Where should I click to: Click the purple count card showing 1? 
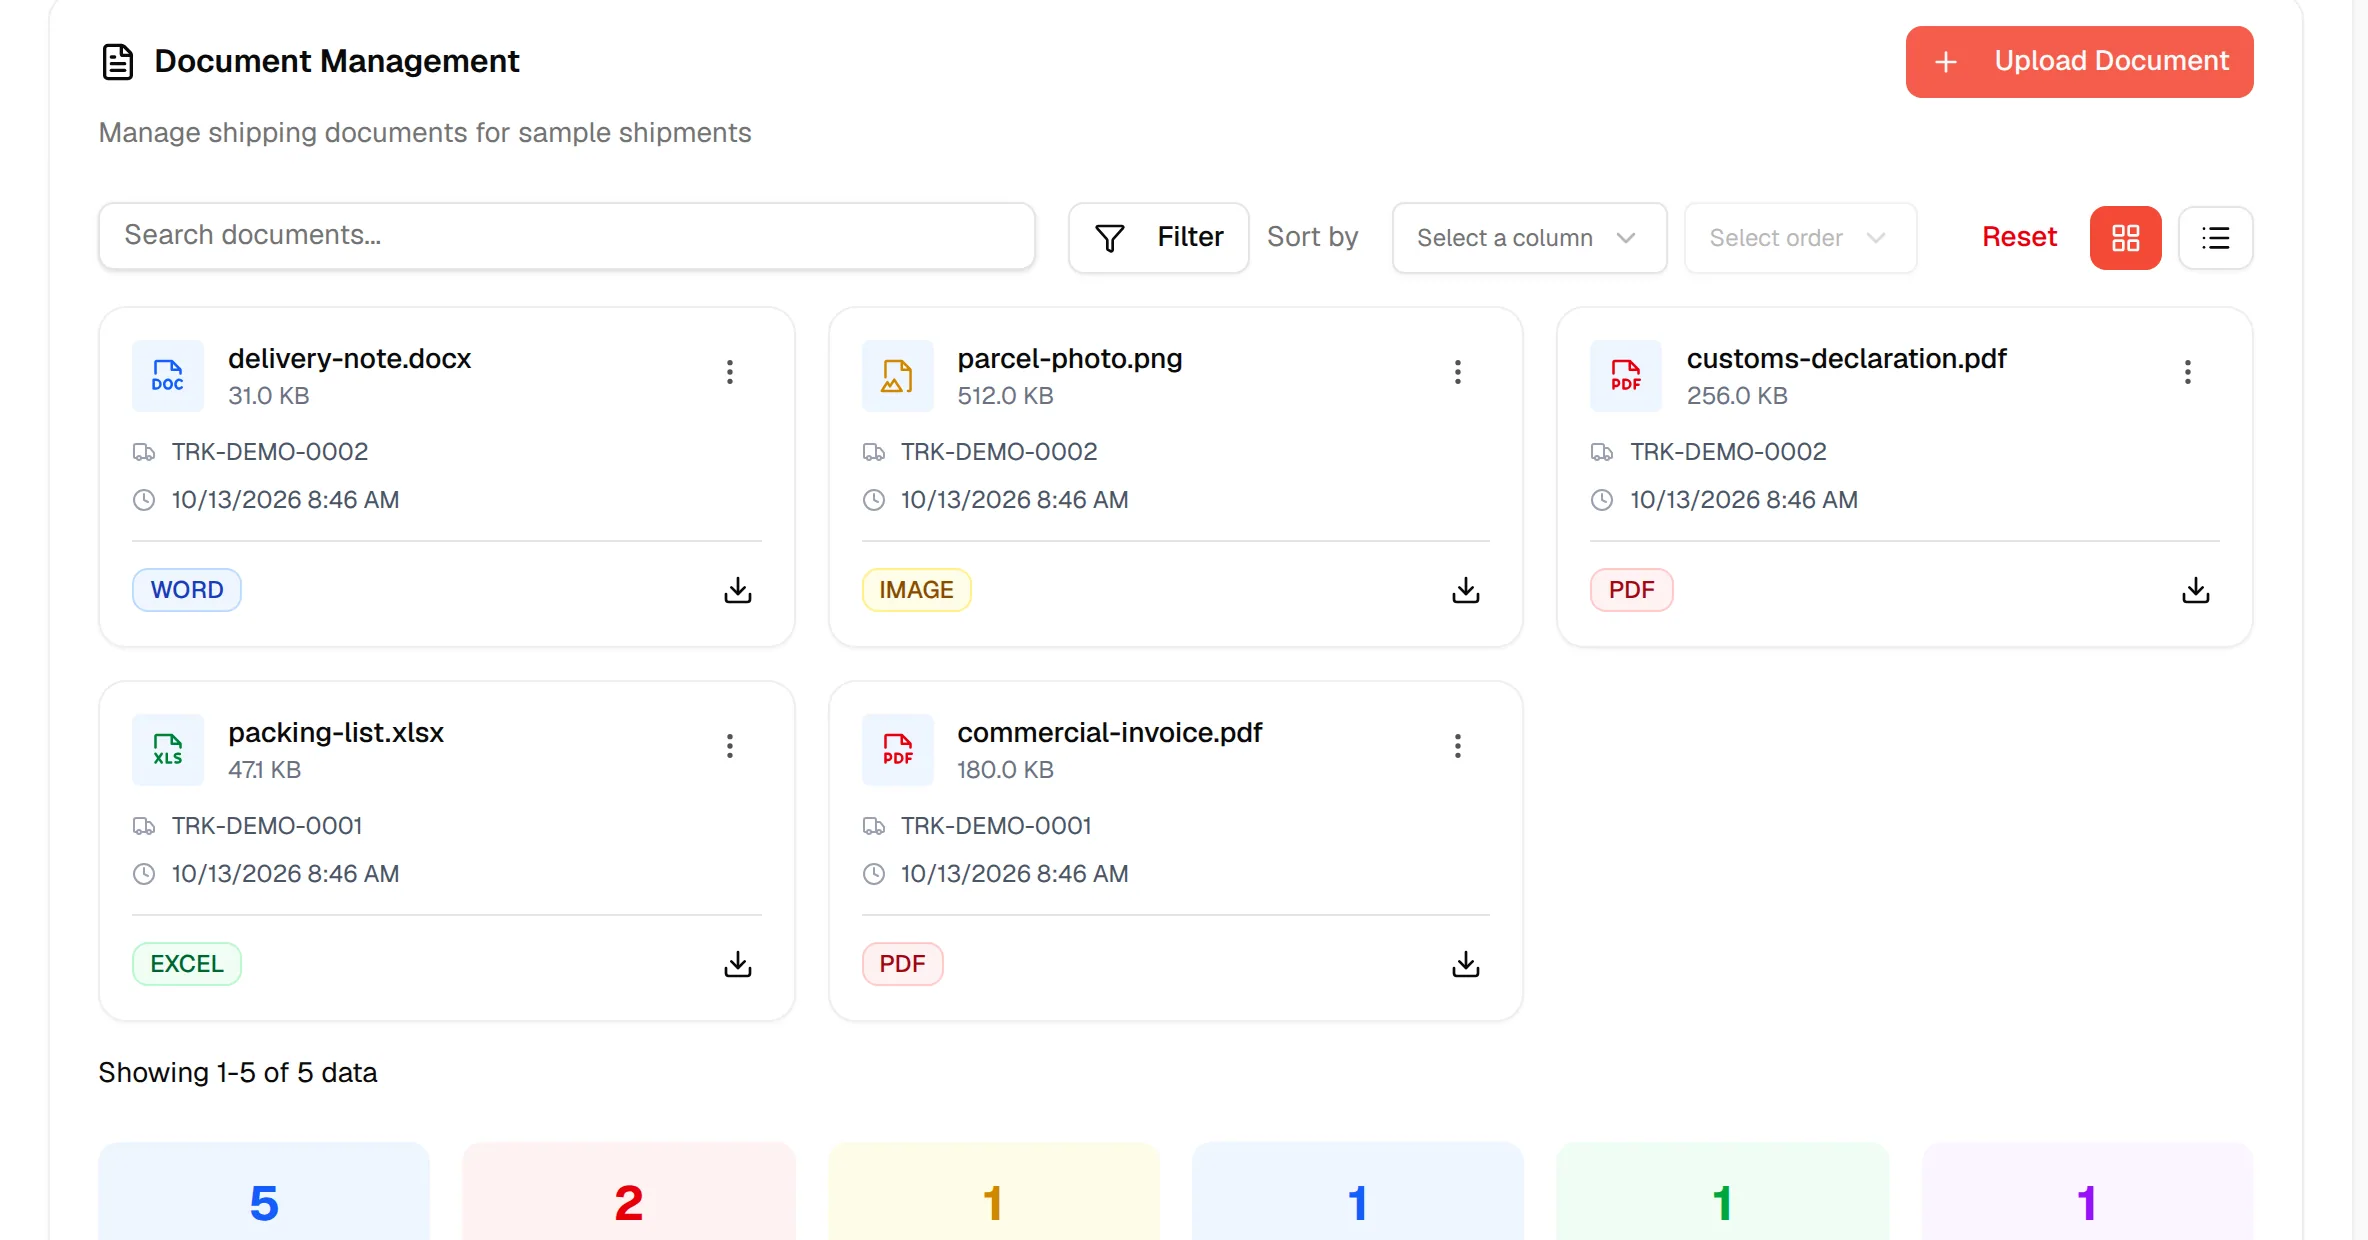tap(2087, 1192)
